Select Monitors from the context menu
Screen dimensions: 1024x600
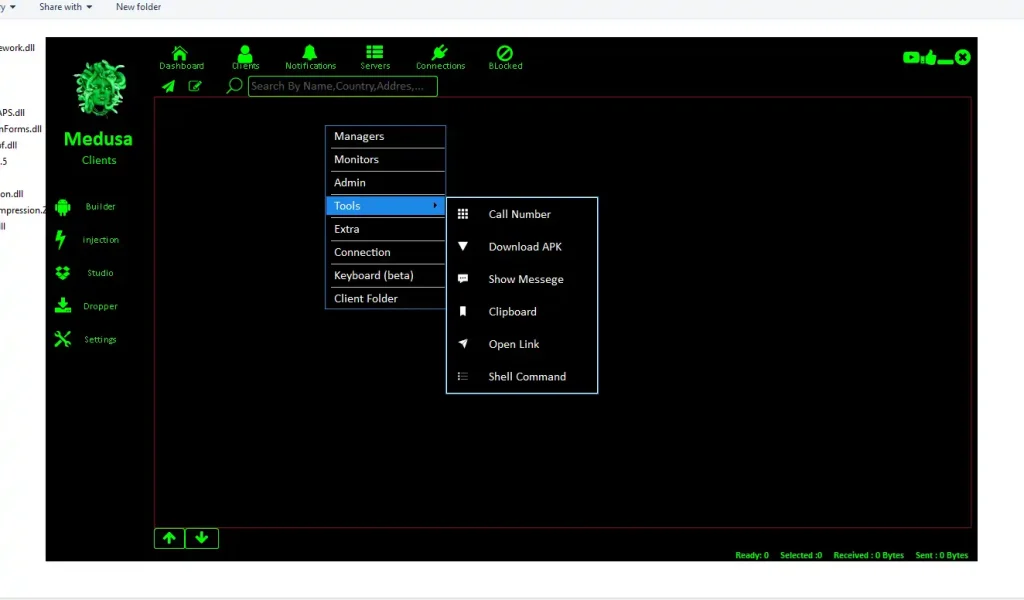coord(385,159)
